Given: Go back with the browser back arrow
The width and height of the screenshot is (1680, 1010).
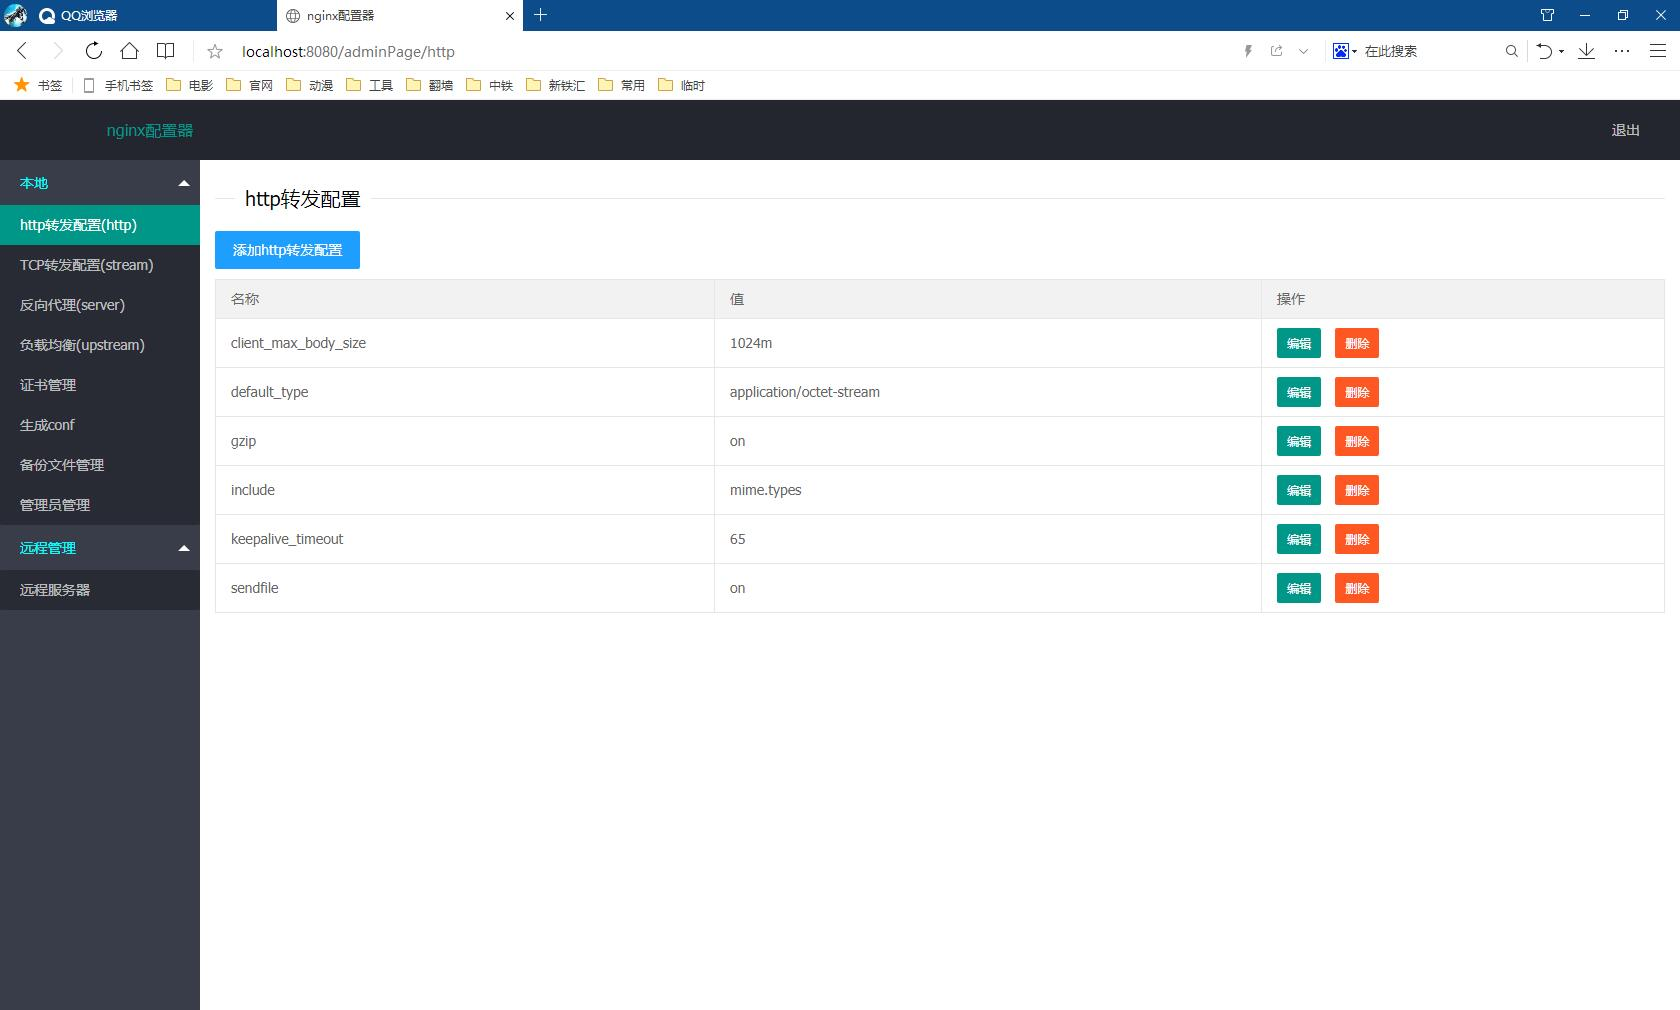Looking at the screenshot, I should click(x=22, y=51).
